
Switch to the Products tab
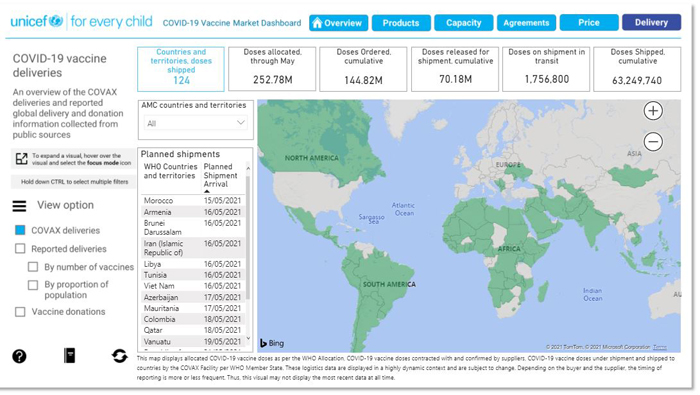401,23
